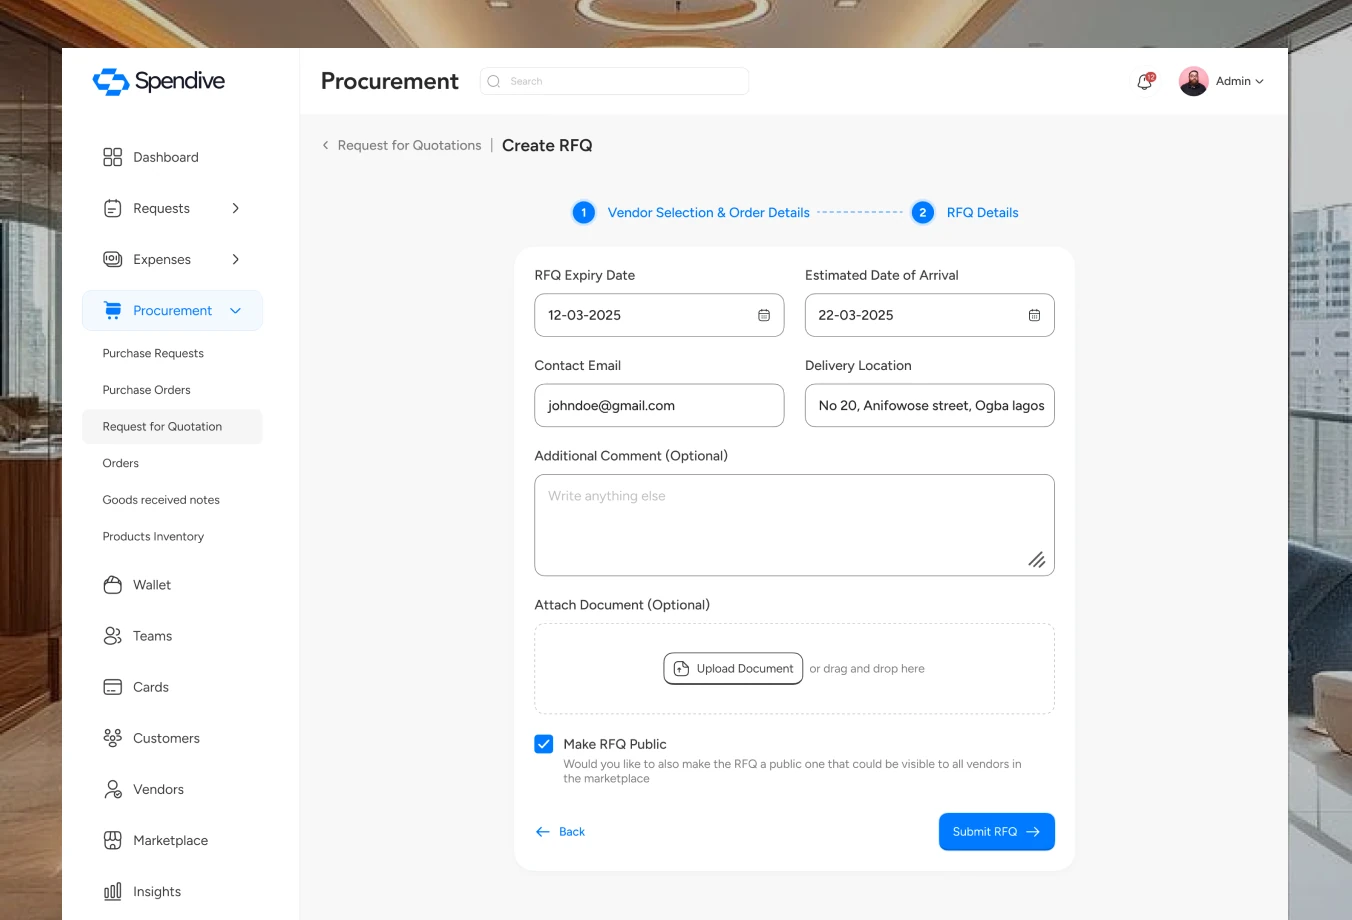Go to Dashboard via its grid icon
The image size is (1352, 920).
click(113, 157)
